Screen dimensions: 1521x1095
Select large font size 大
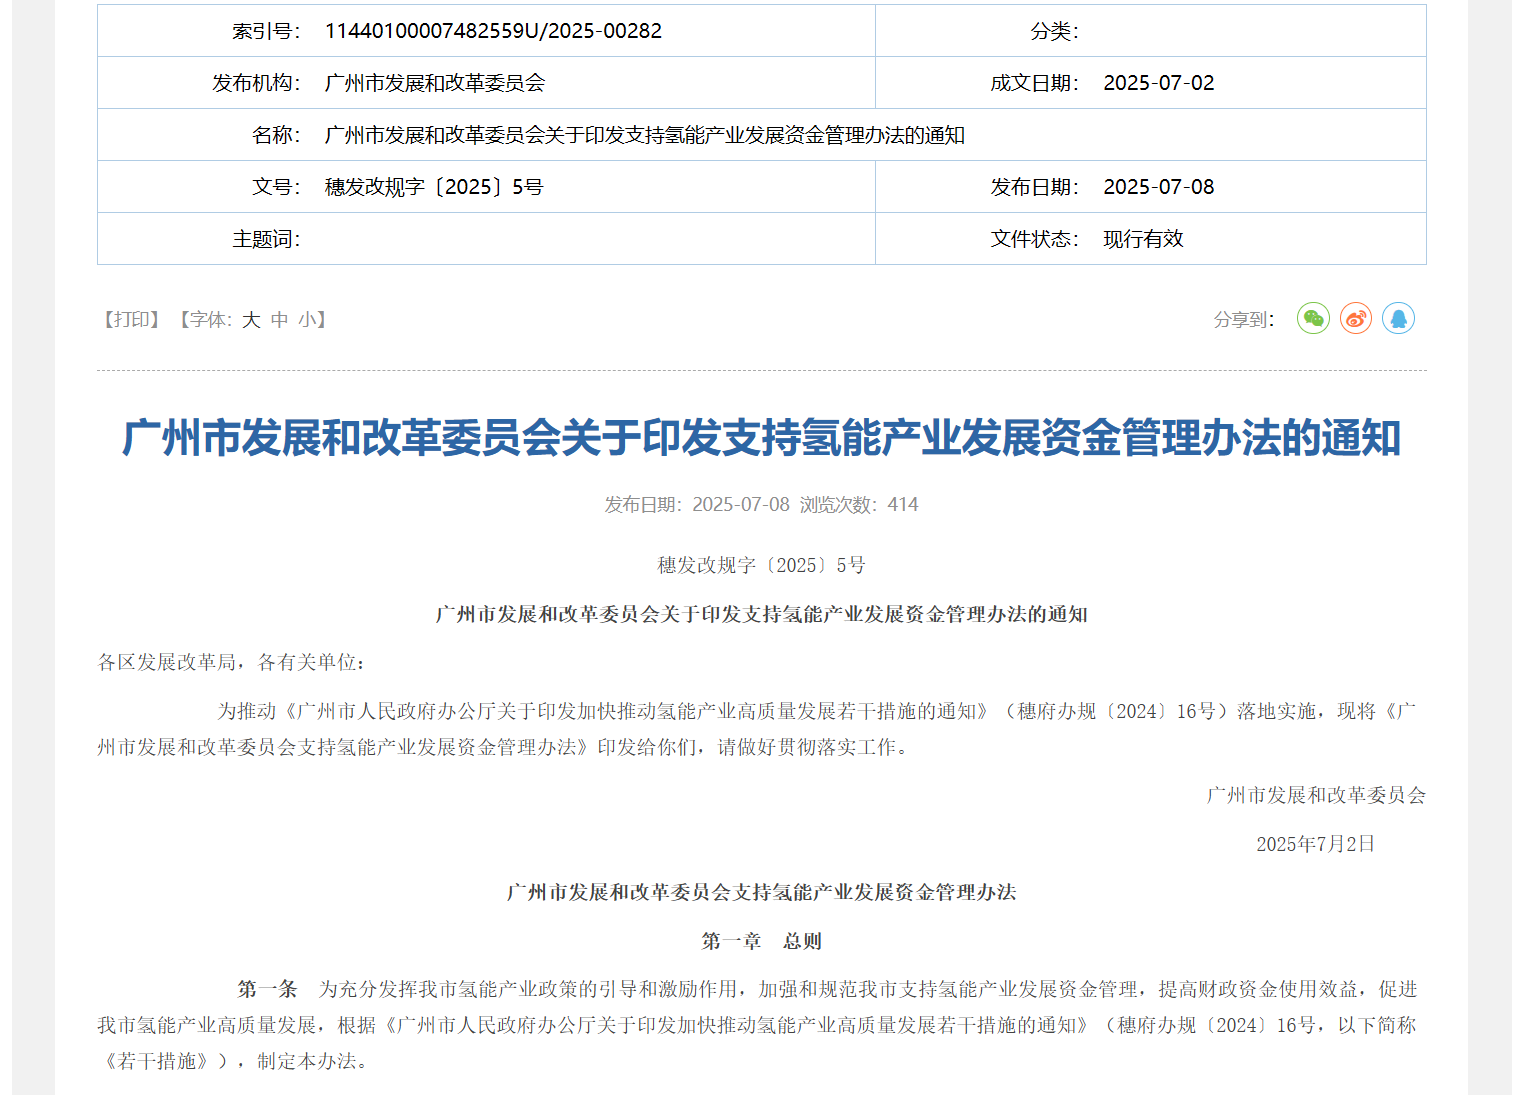[249, 319]
